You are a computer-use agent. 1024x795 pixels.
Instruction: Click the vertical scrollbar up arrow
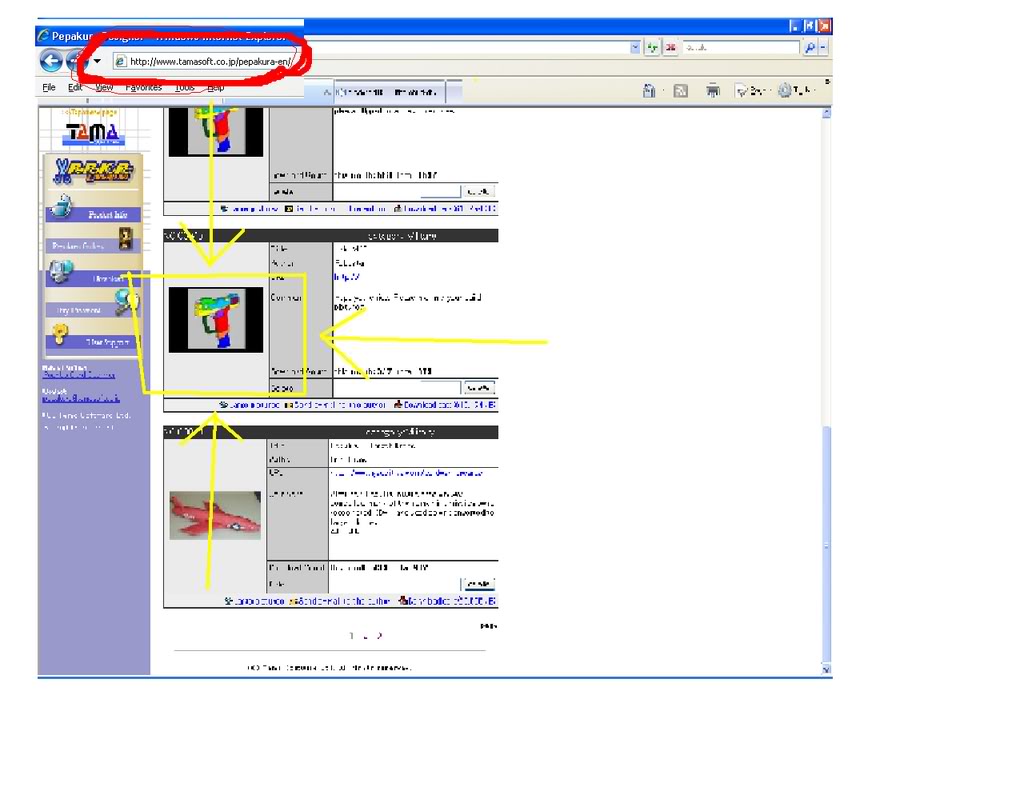click(826, 113)
